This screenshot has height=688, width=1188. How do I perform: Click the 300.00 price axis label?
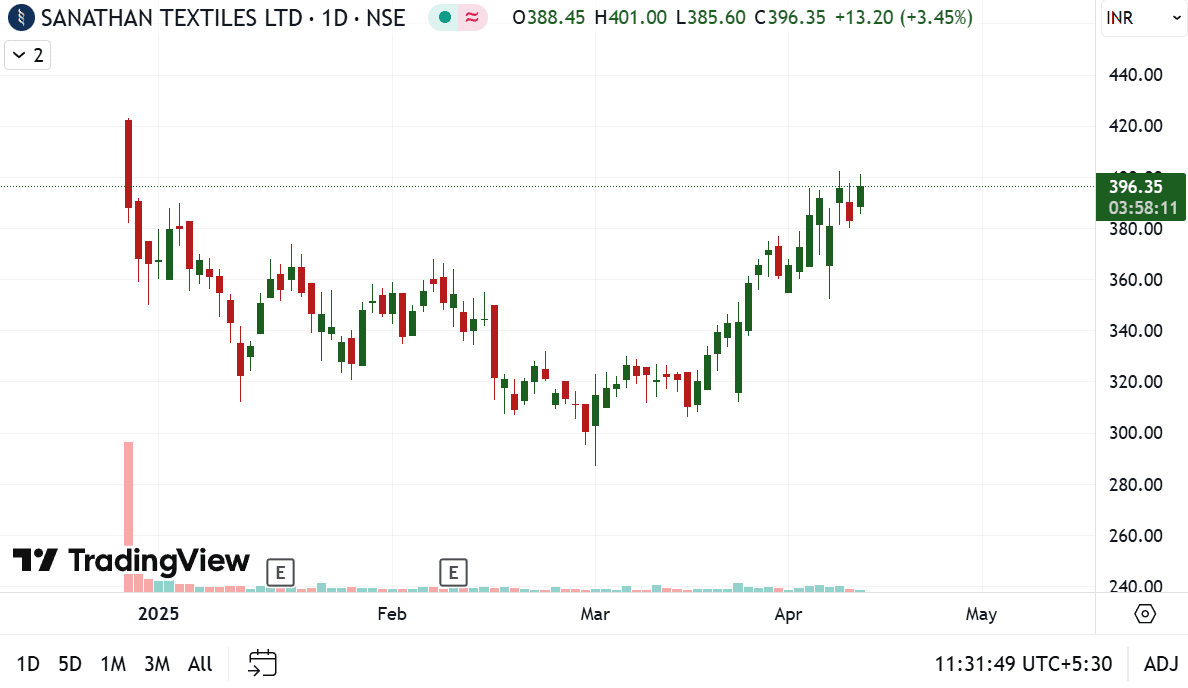click(1135, 433)
